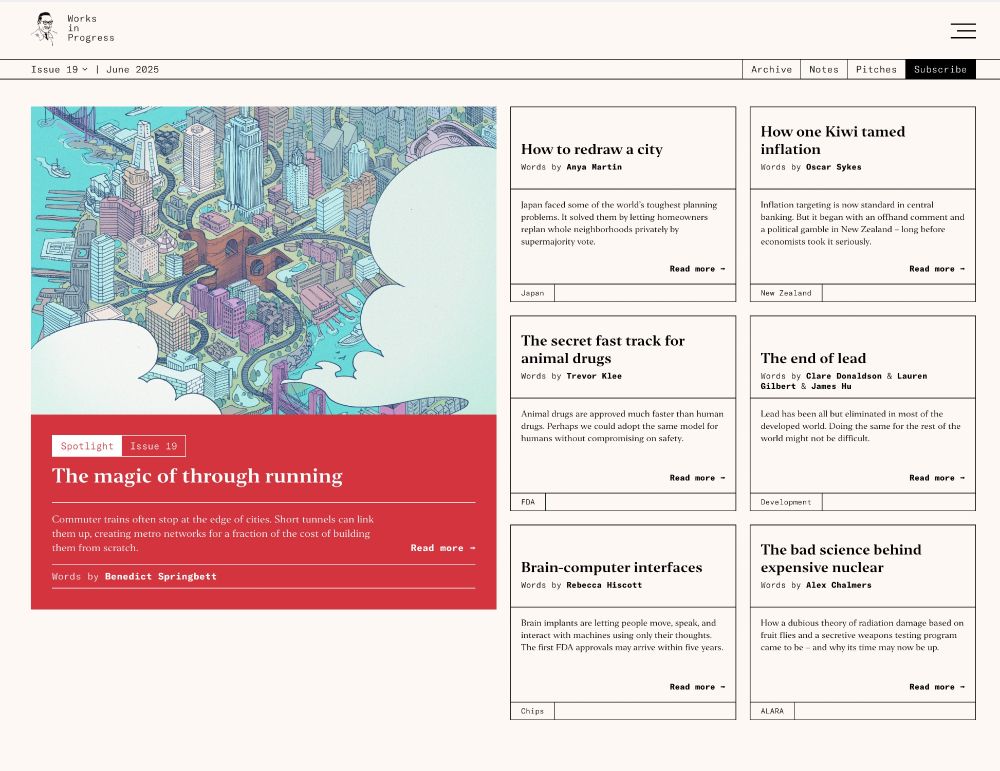Click Read more in the red spotlight card
The height and width of the screenshot is (771, 1000).
[x=443, y=548]
